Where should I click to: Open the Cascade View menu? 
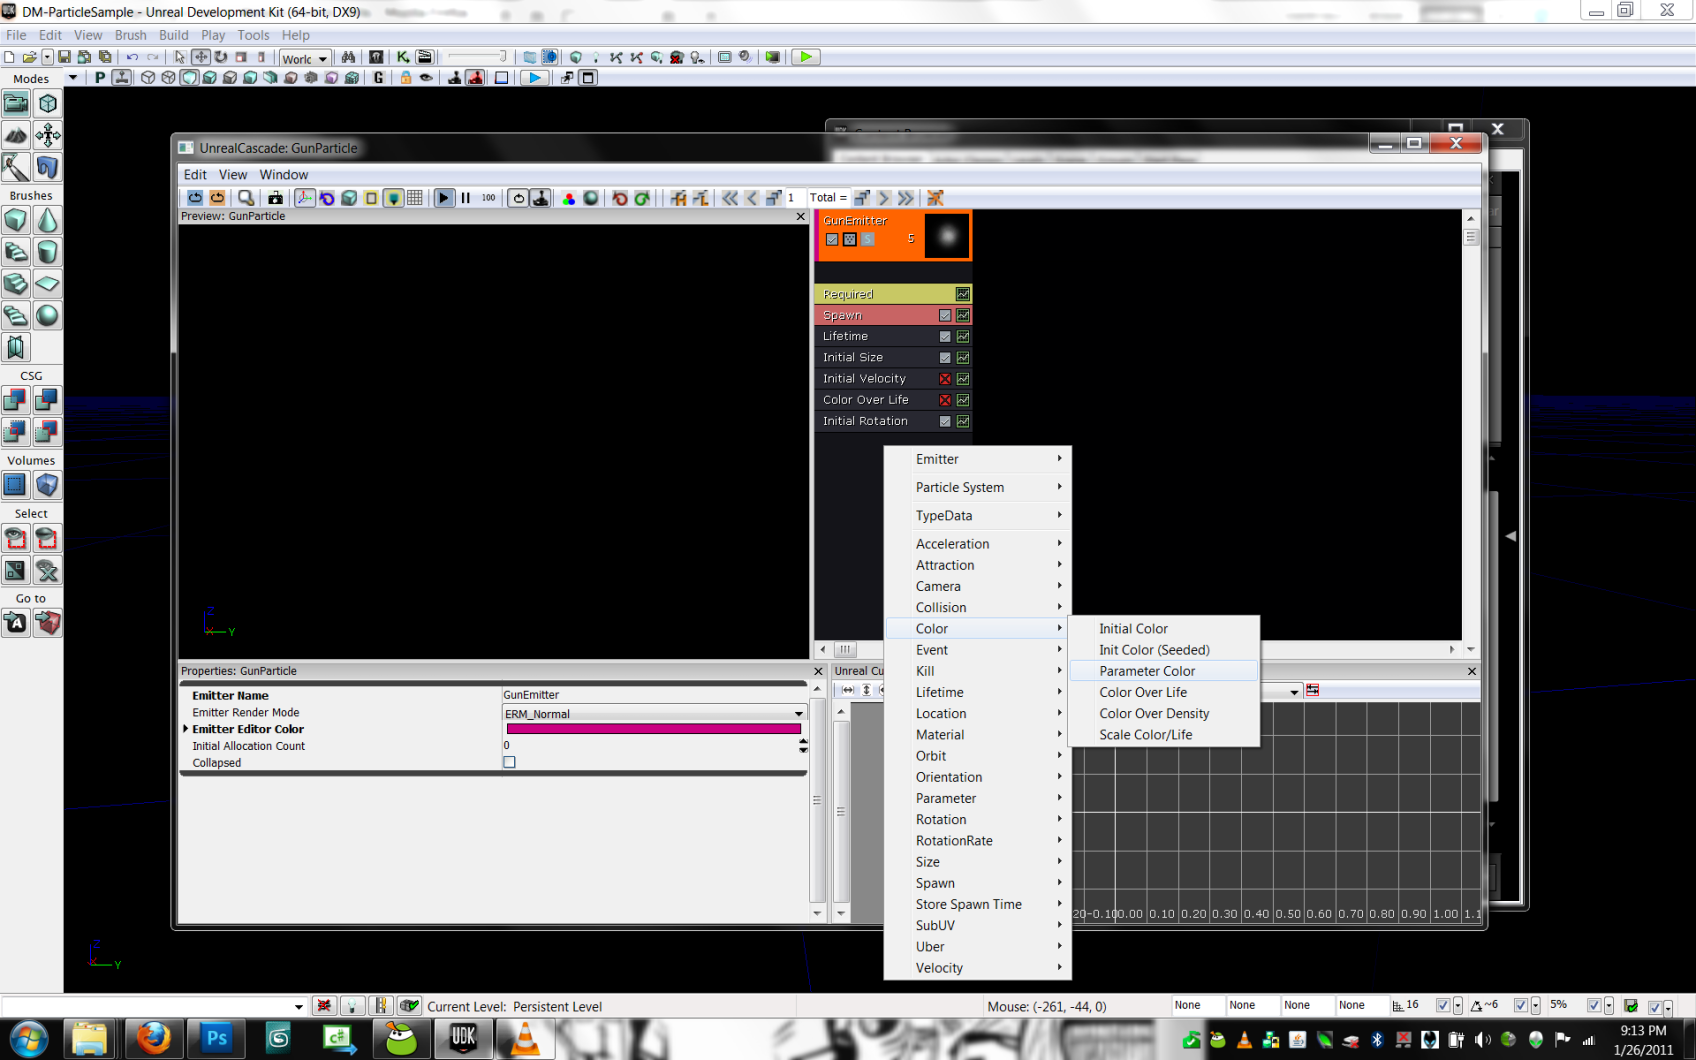233,174
